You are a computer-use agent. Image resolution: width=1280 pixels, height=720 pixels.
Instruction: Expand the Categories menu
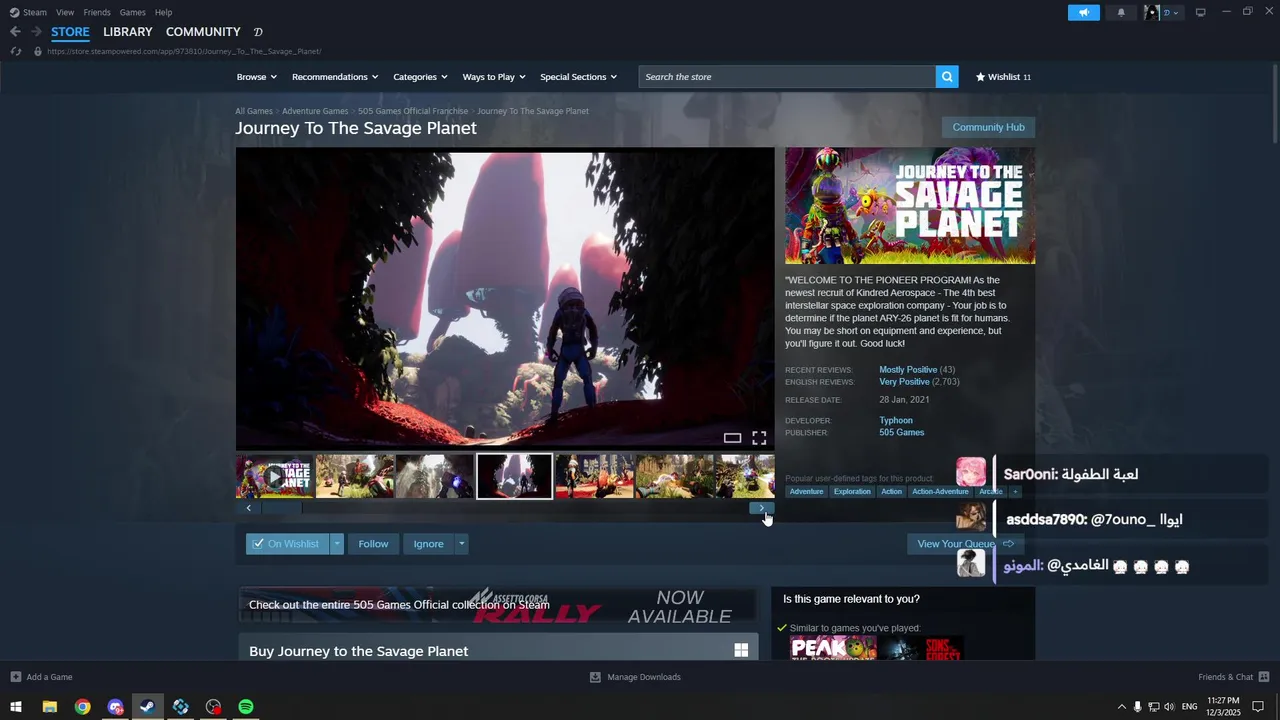[420, 77]
